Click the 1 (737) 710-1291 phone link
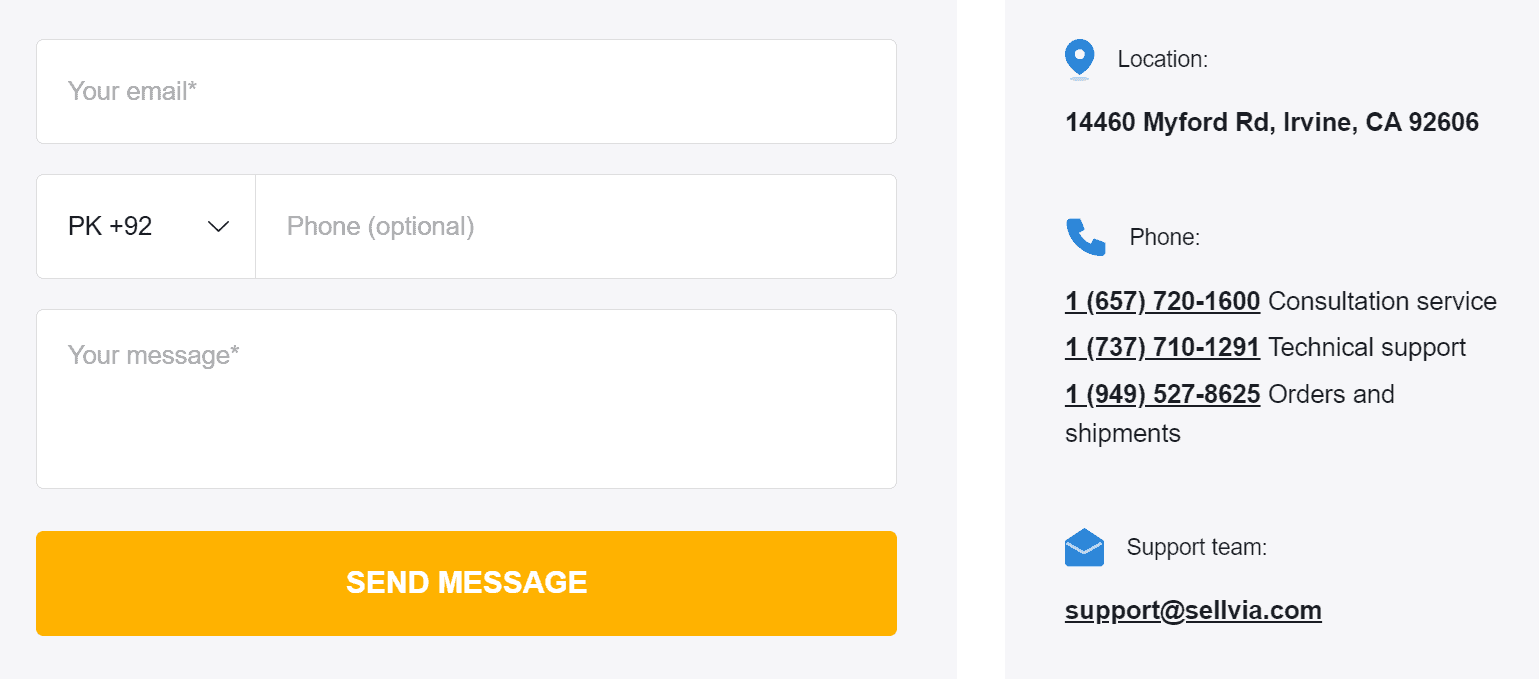 click(1162, 347)
